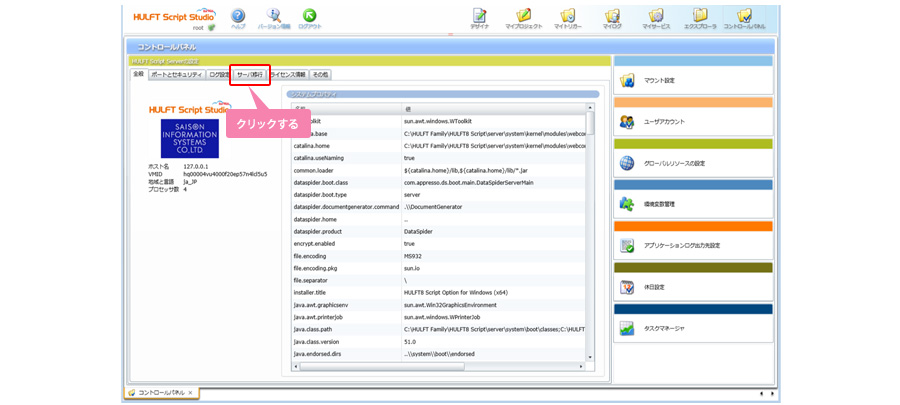The image size is (900, 405).
Task: Click the ログアウト logout icon
Action: [309, 17]
